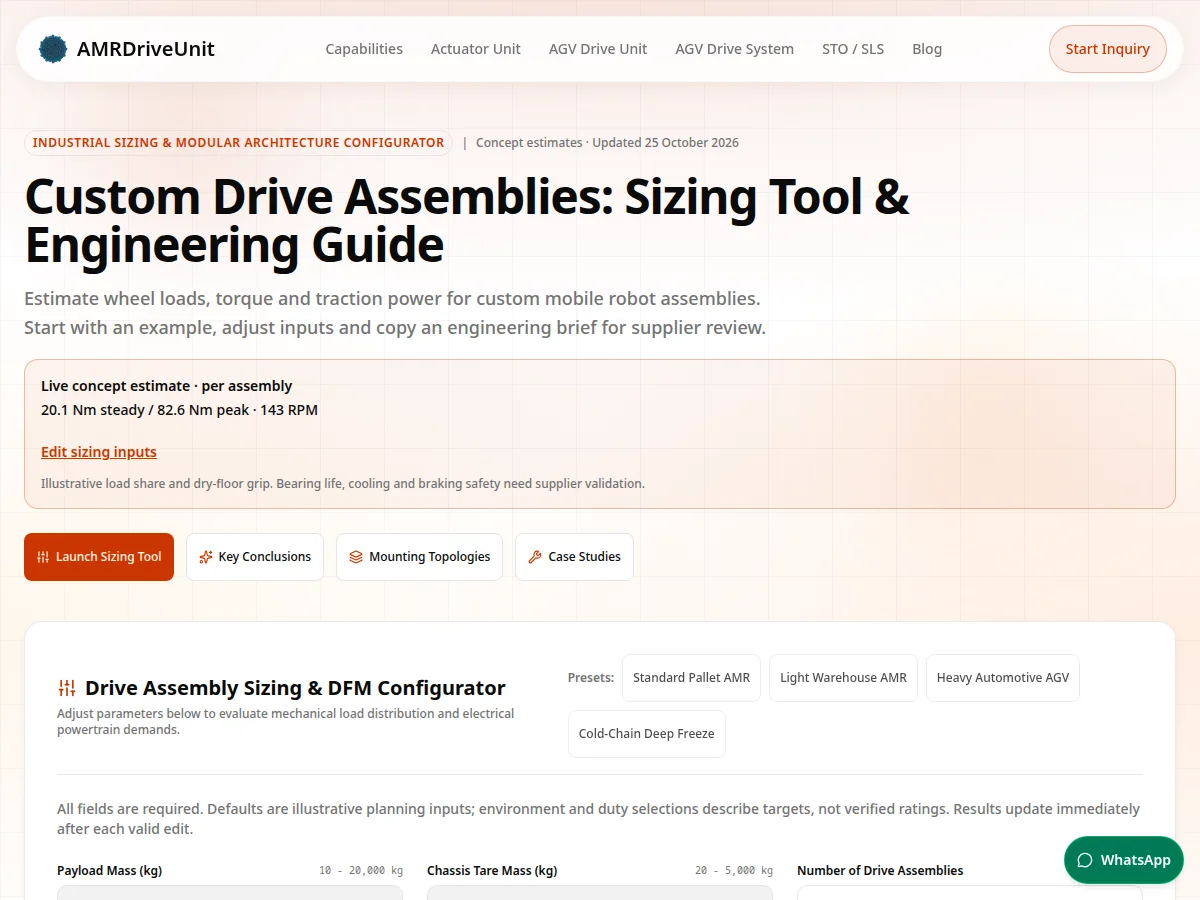The image size is (1200, 900).
Task: Click 'Drive Assembly Sizing & DFM Configurator' heading
Action: [295, 688]
